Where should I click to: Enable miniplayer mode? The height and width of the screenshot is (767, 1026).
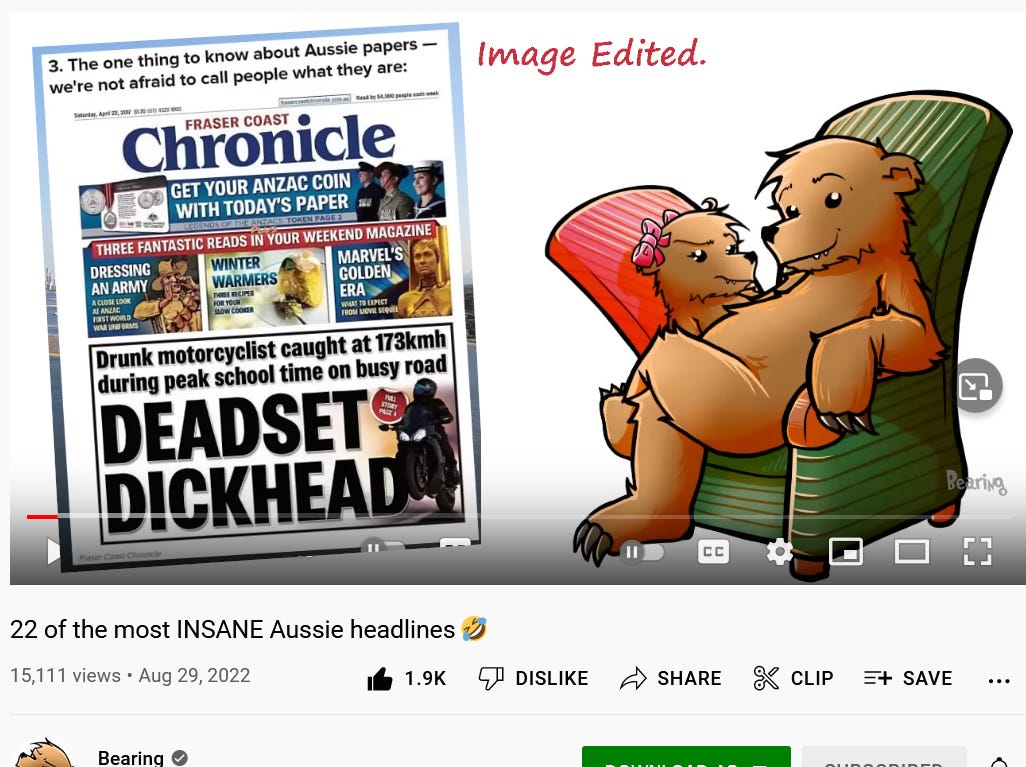click(x=846, y=552)
